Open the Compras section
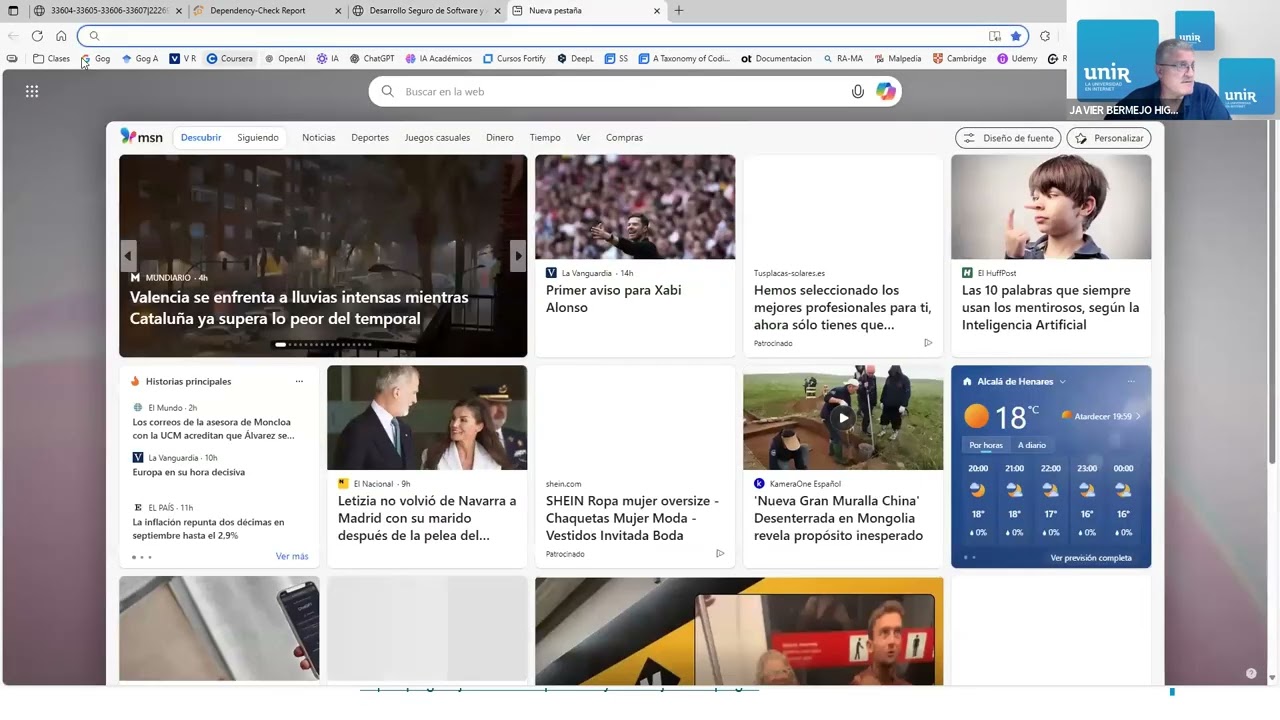Viewport: 1280px width, 720px height. point(624,138)
